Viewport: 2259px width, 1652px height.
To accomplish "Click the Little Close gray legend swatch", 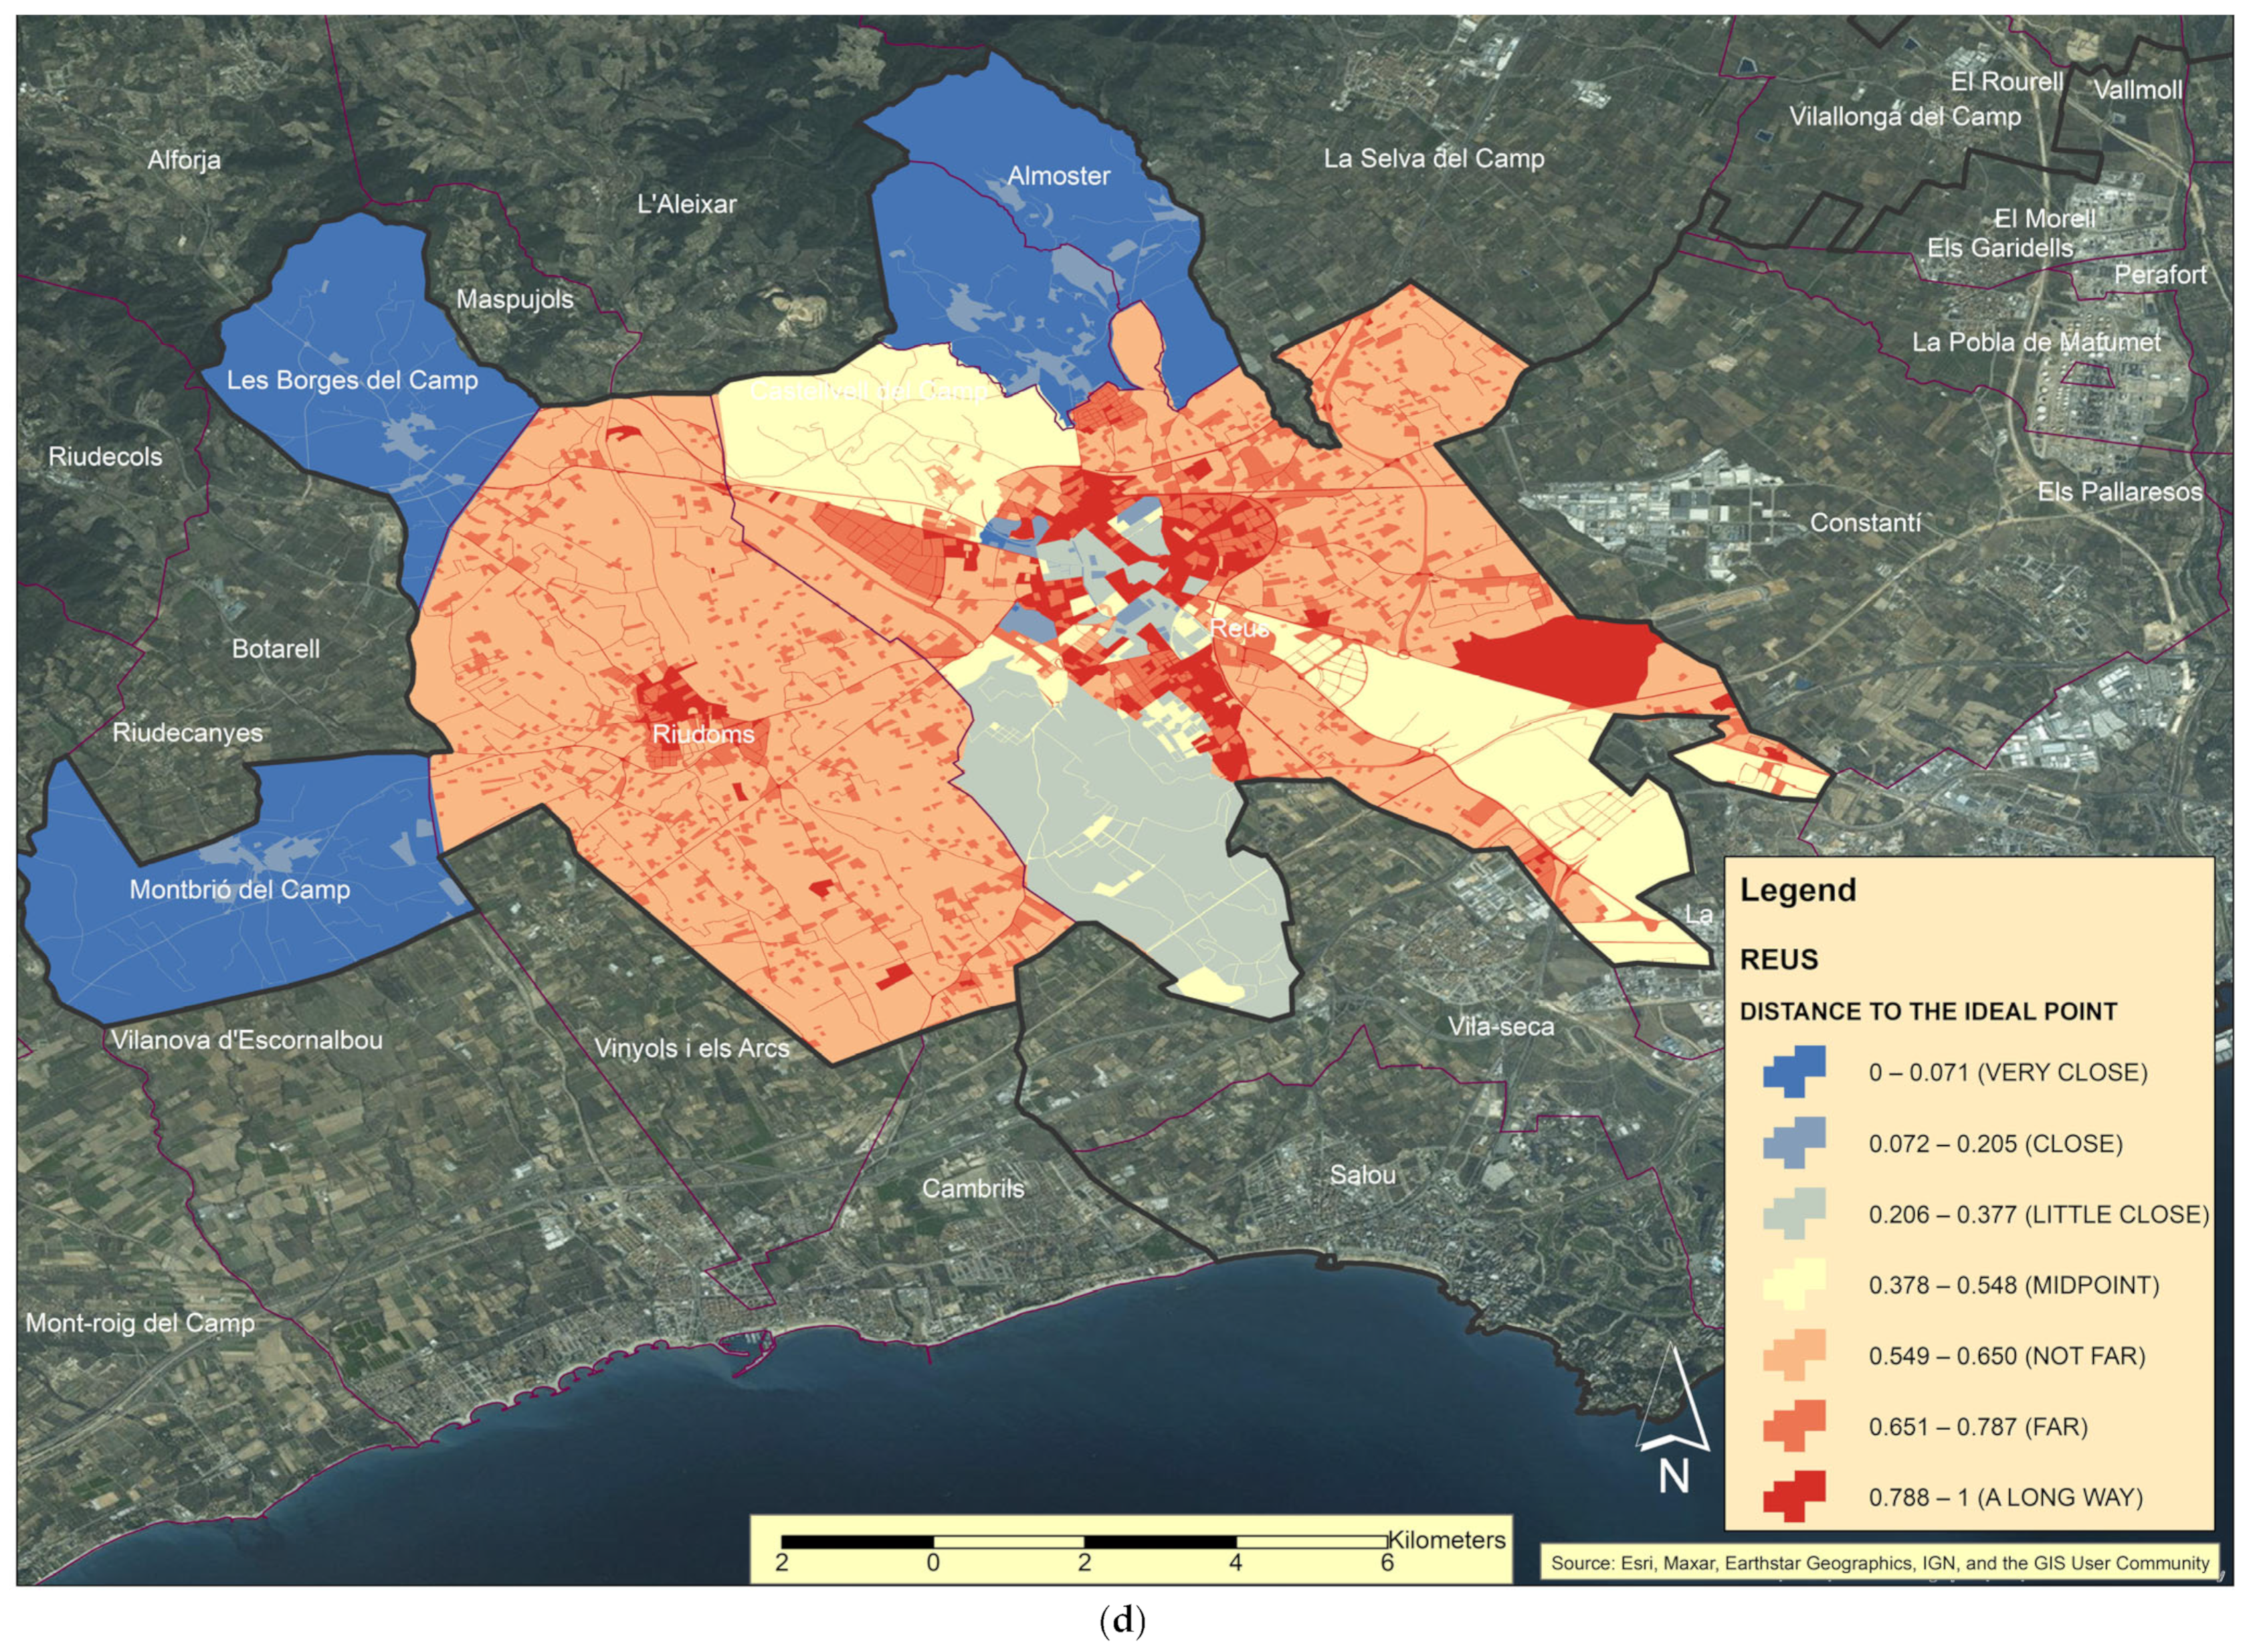I will point(1795,1213).
